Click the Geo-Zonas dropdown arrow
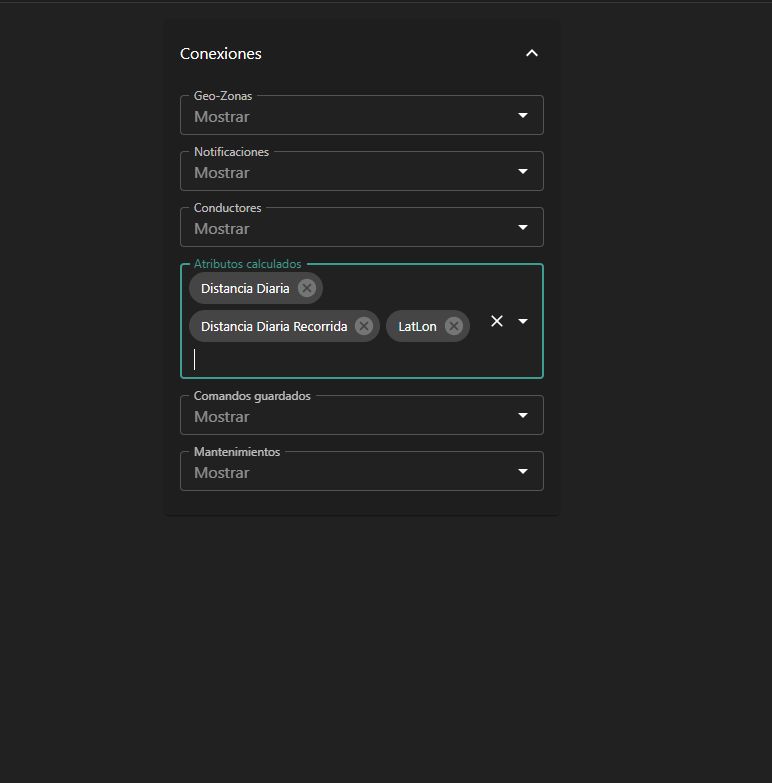Image resolution: width=772 pixels, height=783 pixels. click(523, 116)
